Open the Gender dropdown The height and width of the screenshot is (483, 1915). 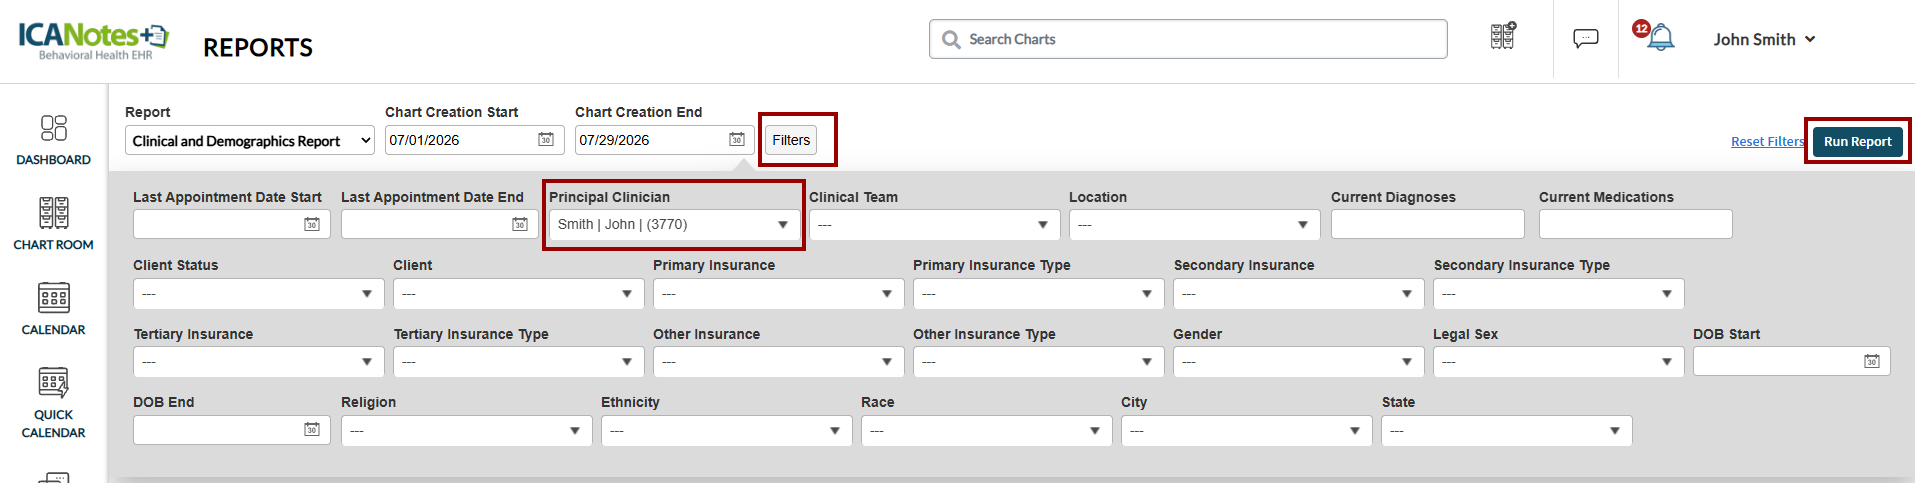pyautogui.click(x=1298, y=361)
